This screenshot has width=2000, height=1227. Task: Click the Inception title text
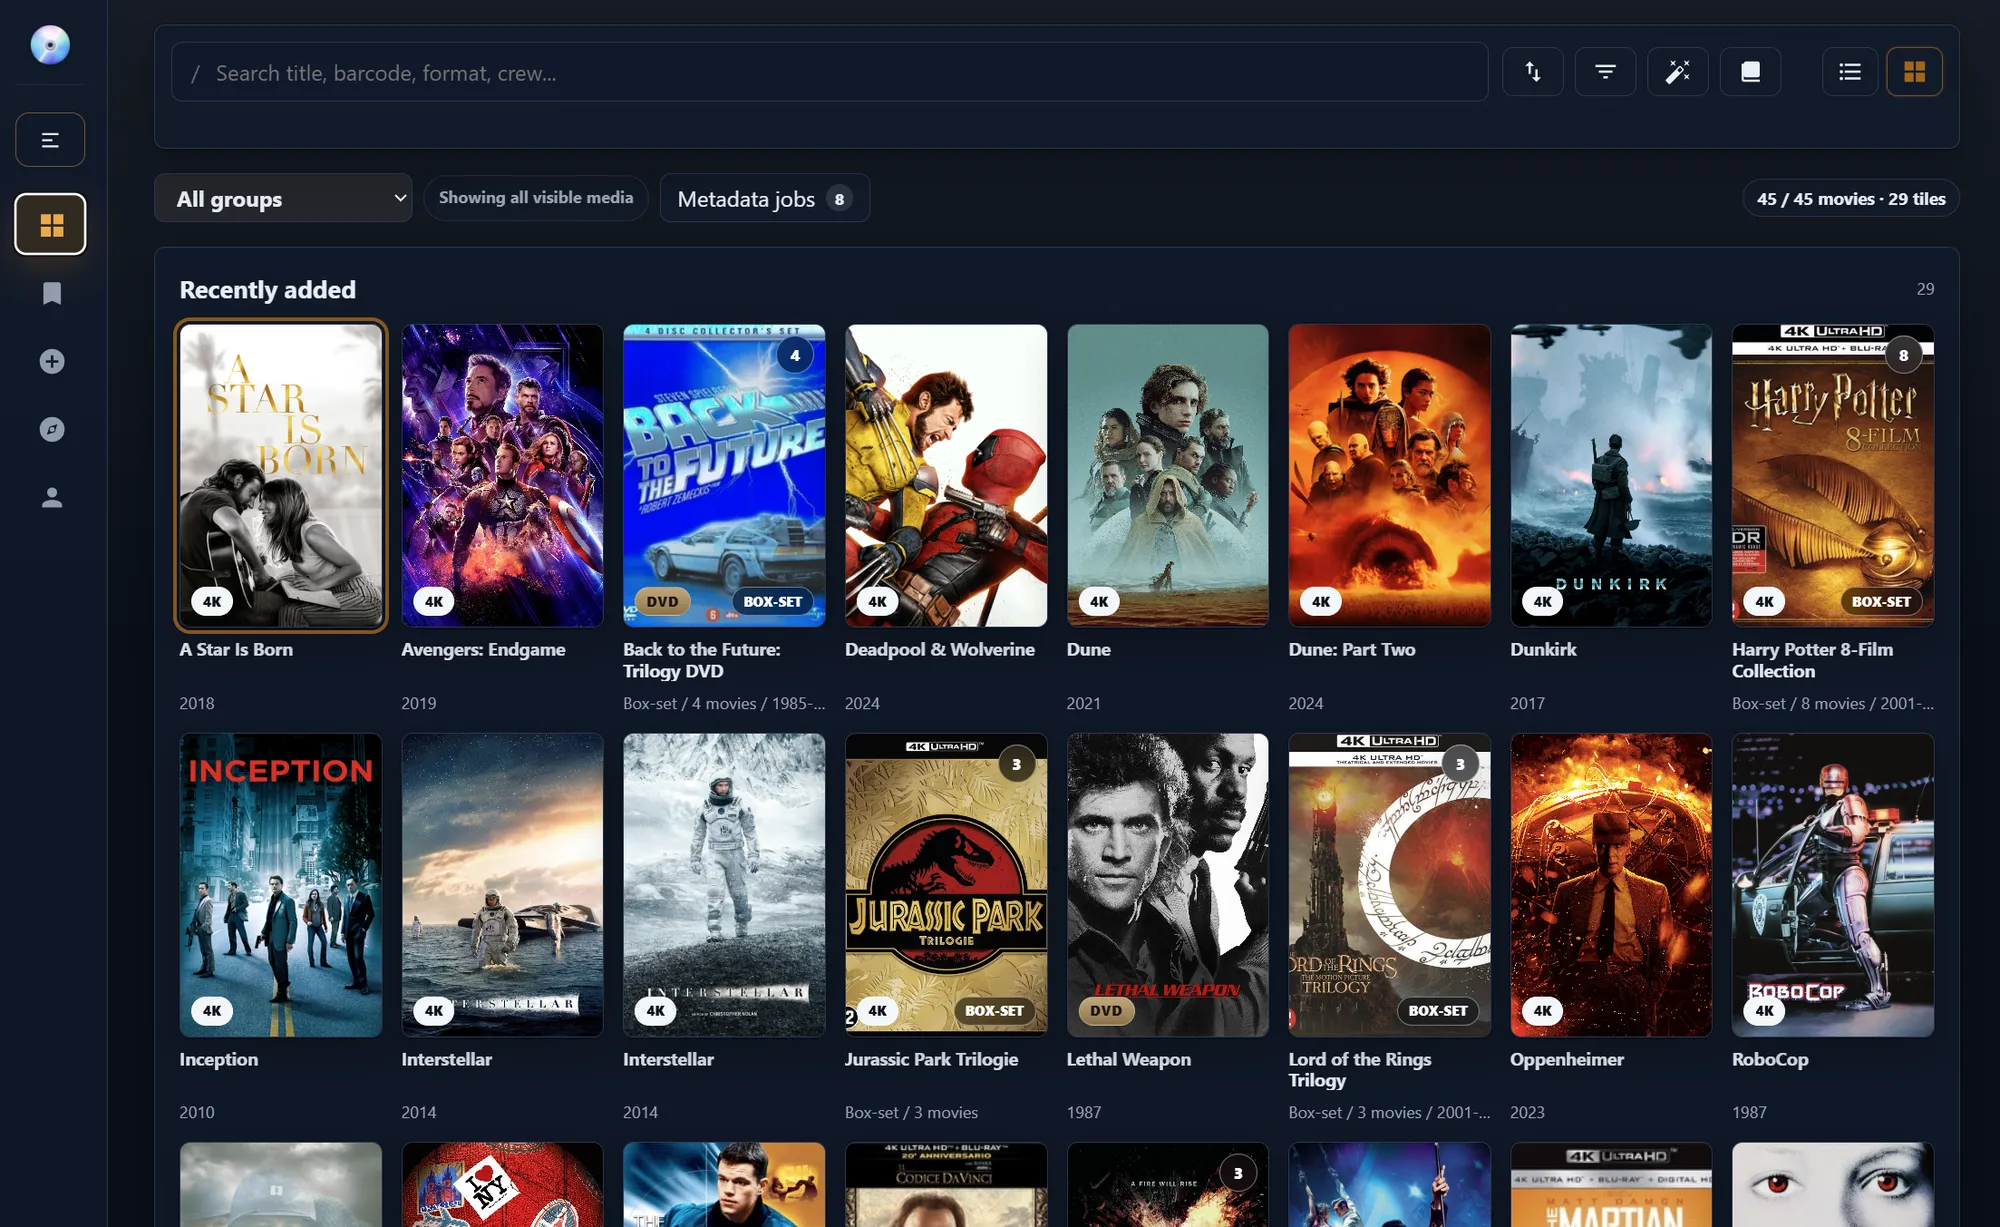[219, 1060]
